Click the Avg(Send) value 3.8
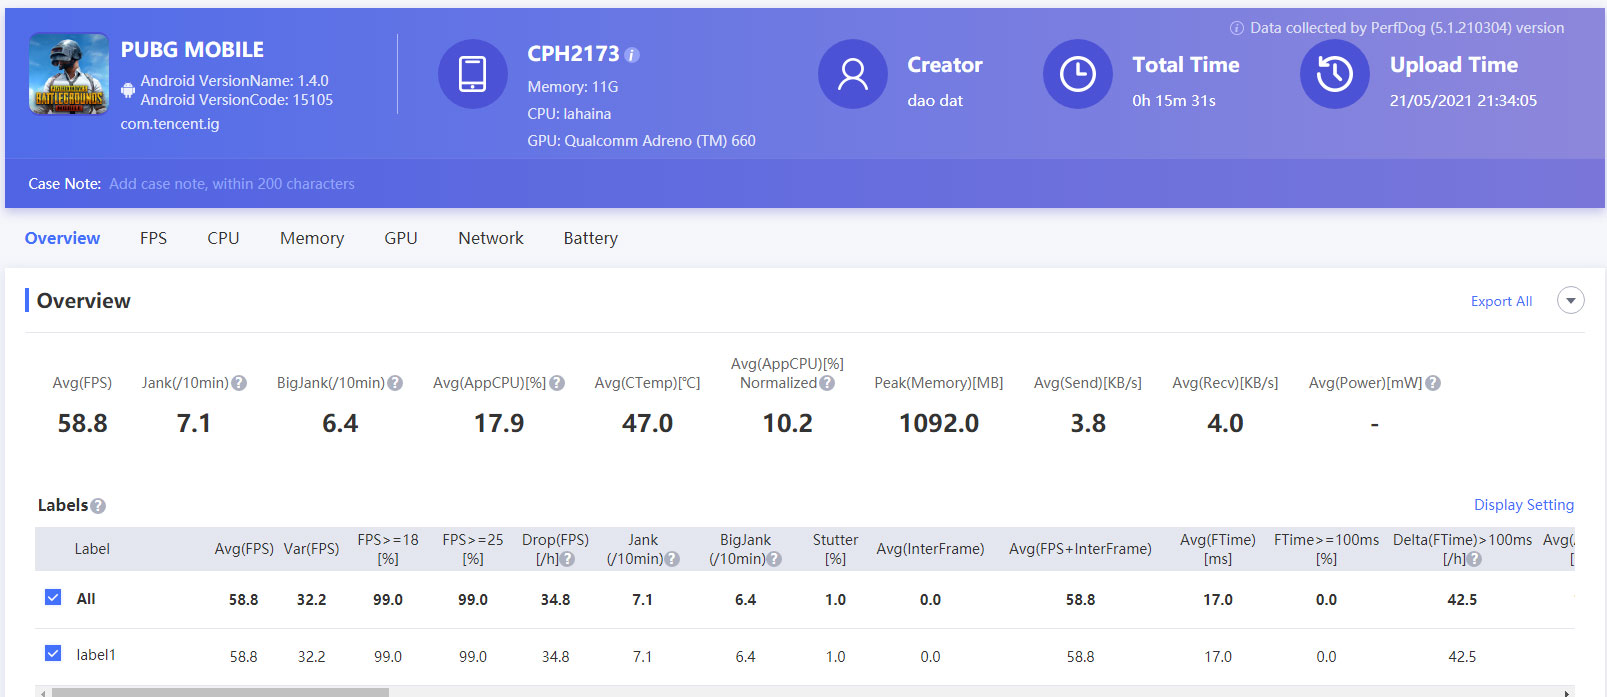This screenshot has height=697, width=1607. [1088, 423]
